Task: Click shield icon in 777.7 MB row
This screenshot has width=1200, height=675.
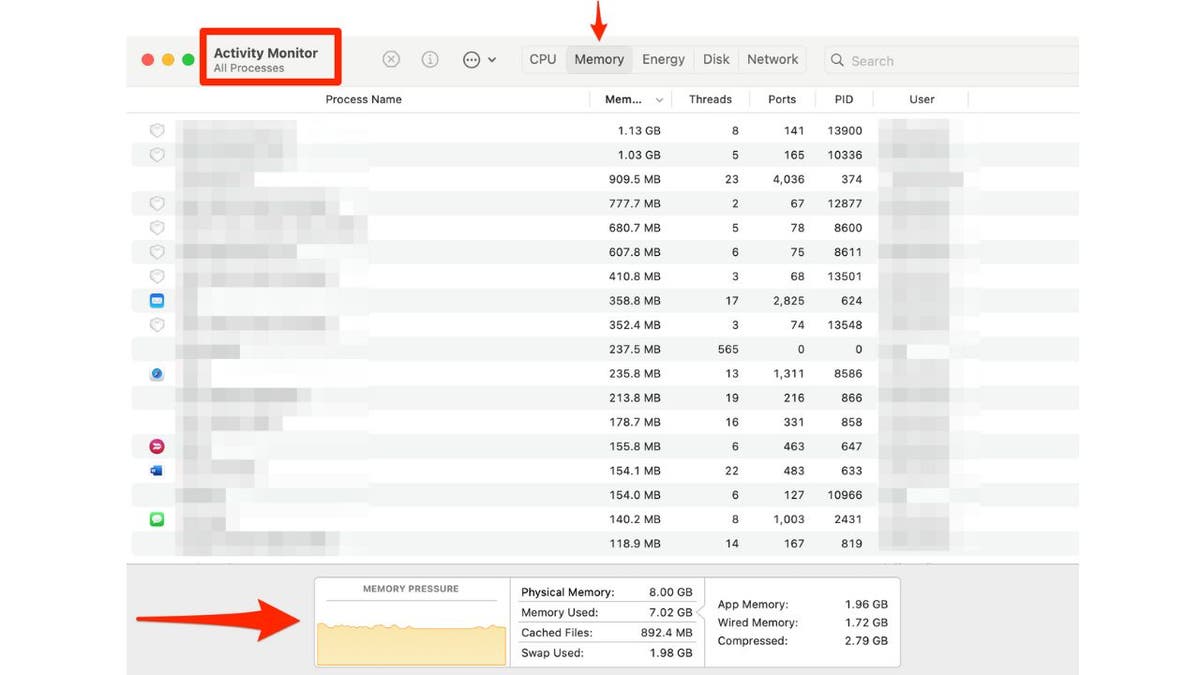Action: pos(157,204)
